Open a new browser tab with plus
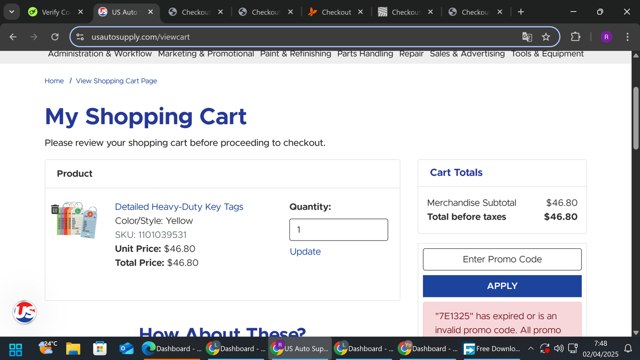The image size is (640, 360). pos(520,12)
